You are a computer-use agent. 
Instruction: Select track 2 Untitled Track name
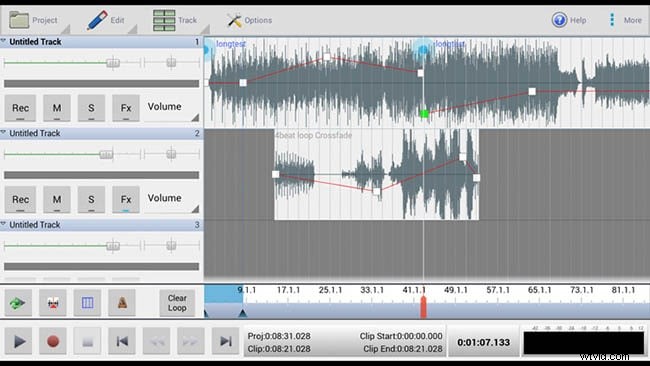click(x=35, y=133)
